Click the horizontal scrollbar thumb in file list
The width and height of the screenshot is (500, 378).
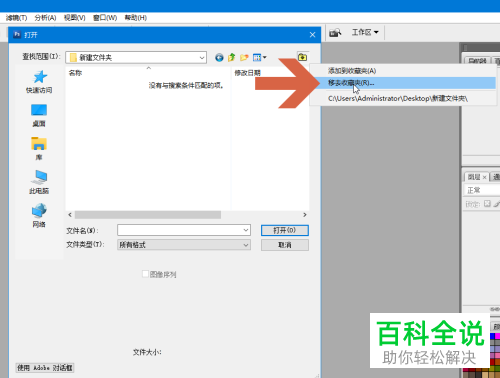[148, 215]
